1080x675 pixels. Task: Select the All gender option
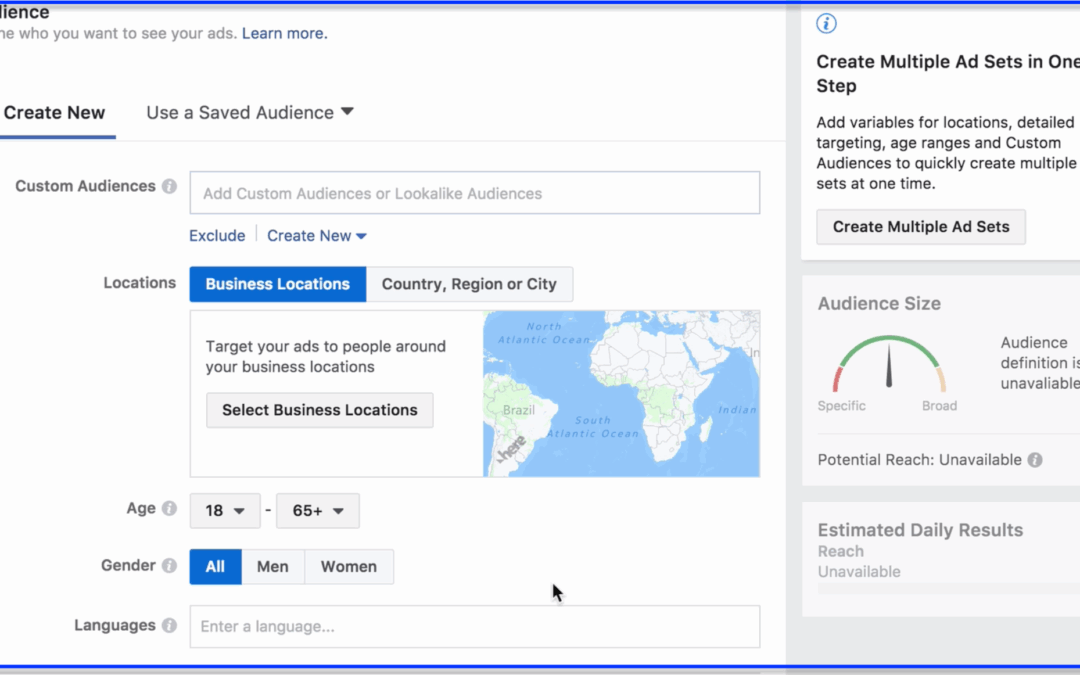[x=216, y=566]
